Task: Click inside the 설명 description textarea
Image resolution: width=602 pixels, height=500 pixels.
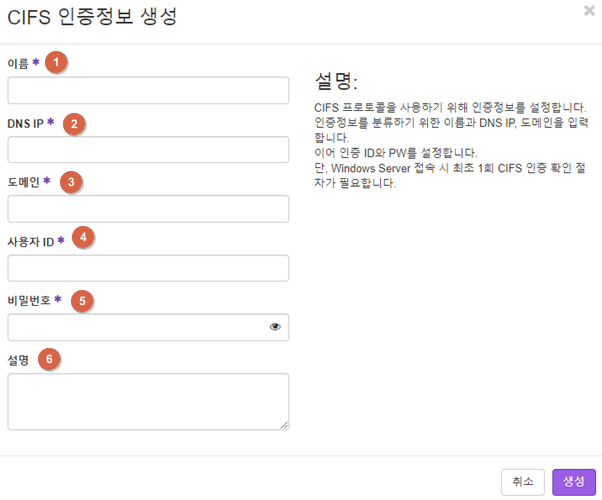Action: pyautogui.click(x=148, y=401)
